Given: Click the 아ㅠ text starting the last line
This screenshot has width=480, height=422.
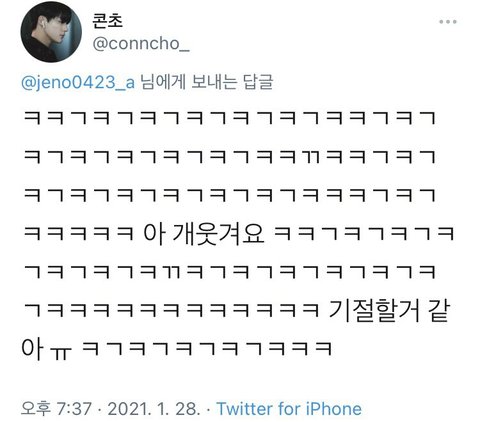Looking at the screenshot, I should (x=46, y=349).
